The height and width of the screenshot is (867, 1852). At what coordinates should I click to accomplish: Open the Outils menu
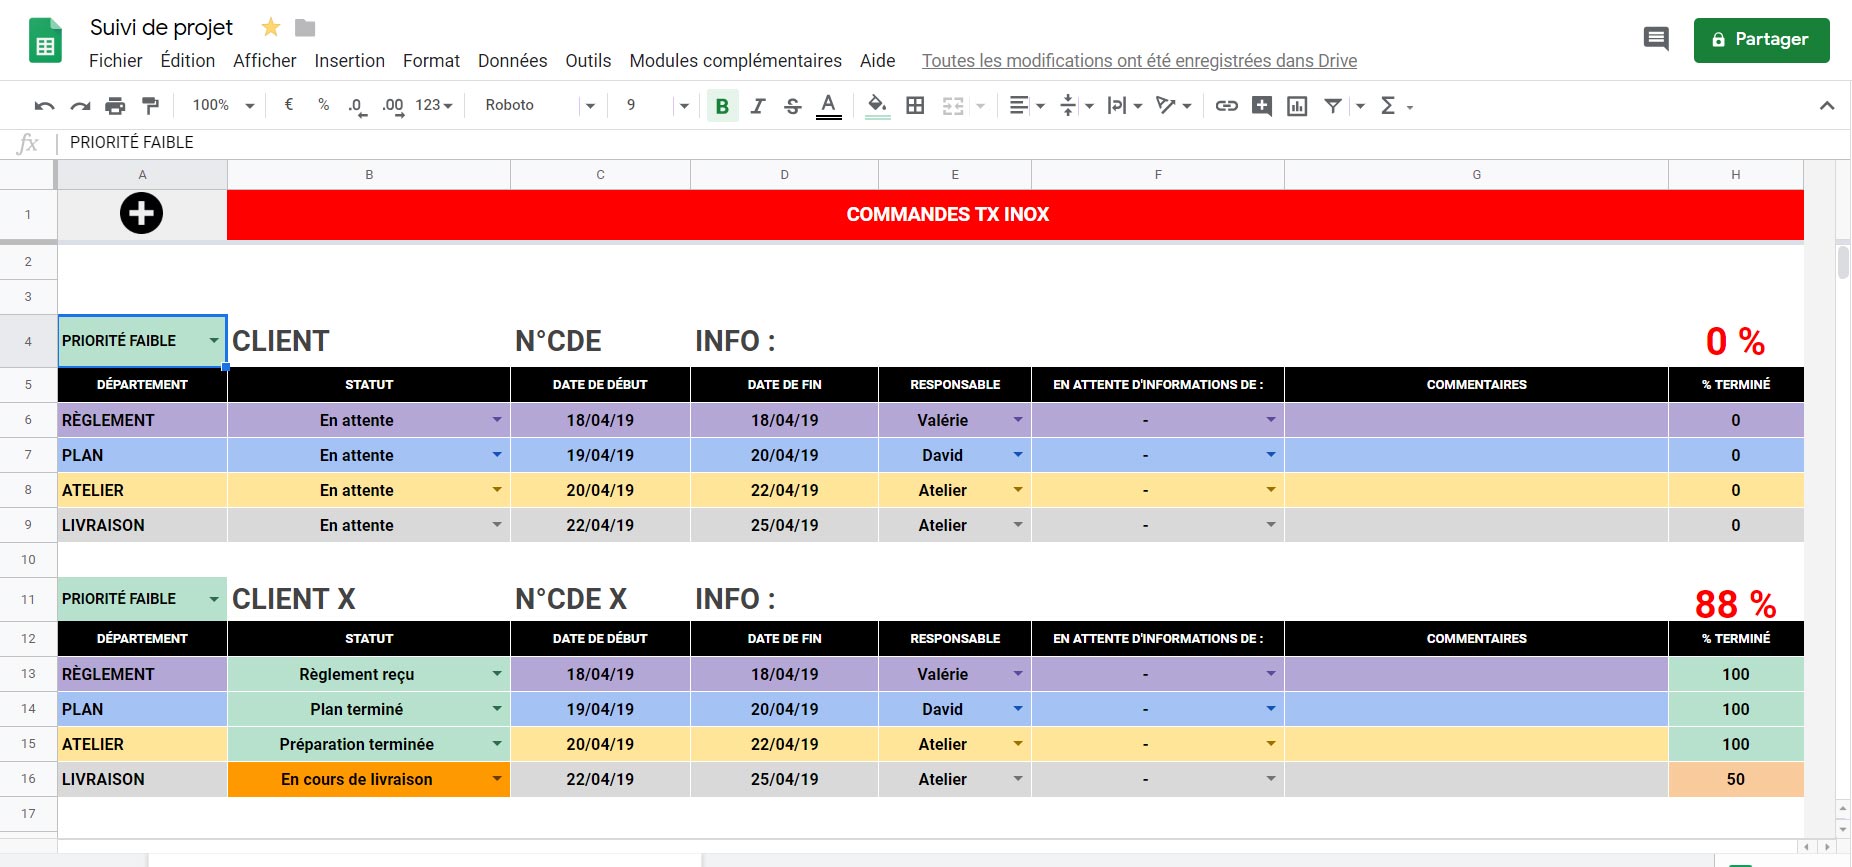click(588, 60)
